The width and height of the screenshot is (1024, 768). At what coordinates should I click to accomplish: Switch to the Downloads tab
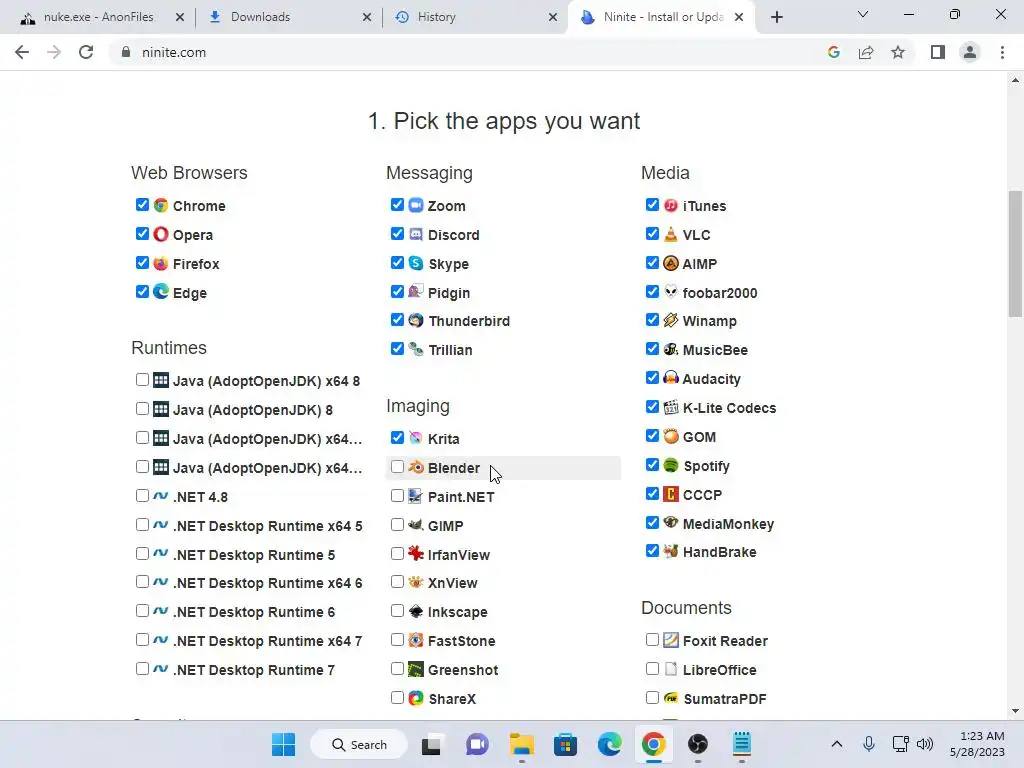pyautogui.click(x=289, y=17)
